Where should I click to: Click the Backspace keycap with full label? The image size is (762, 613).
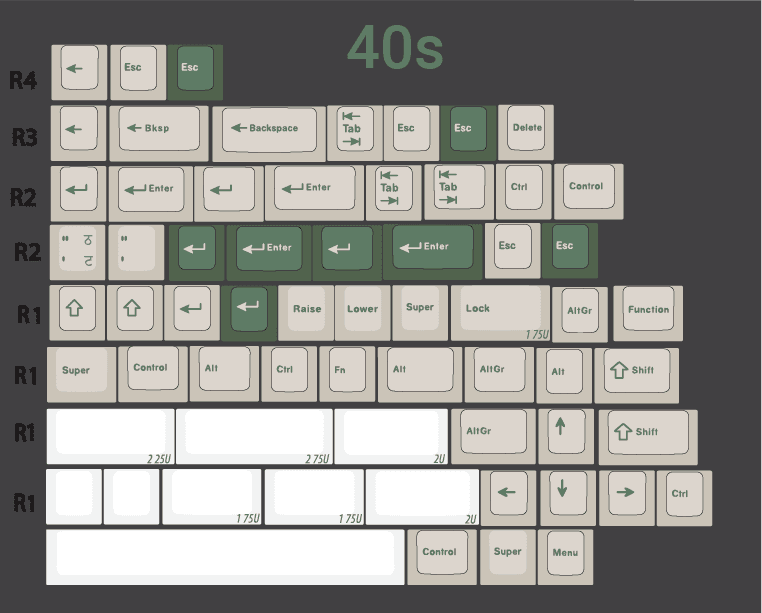click(268, 131)
